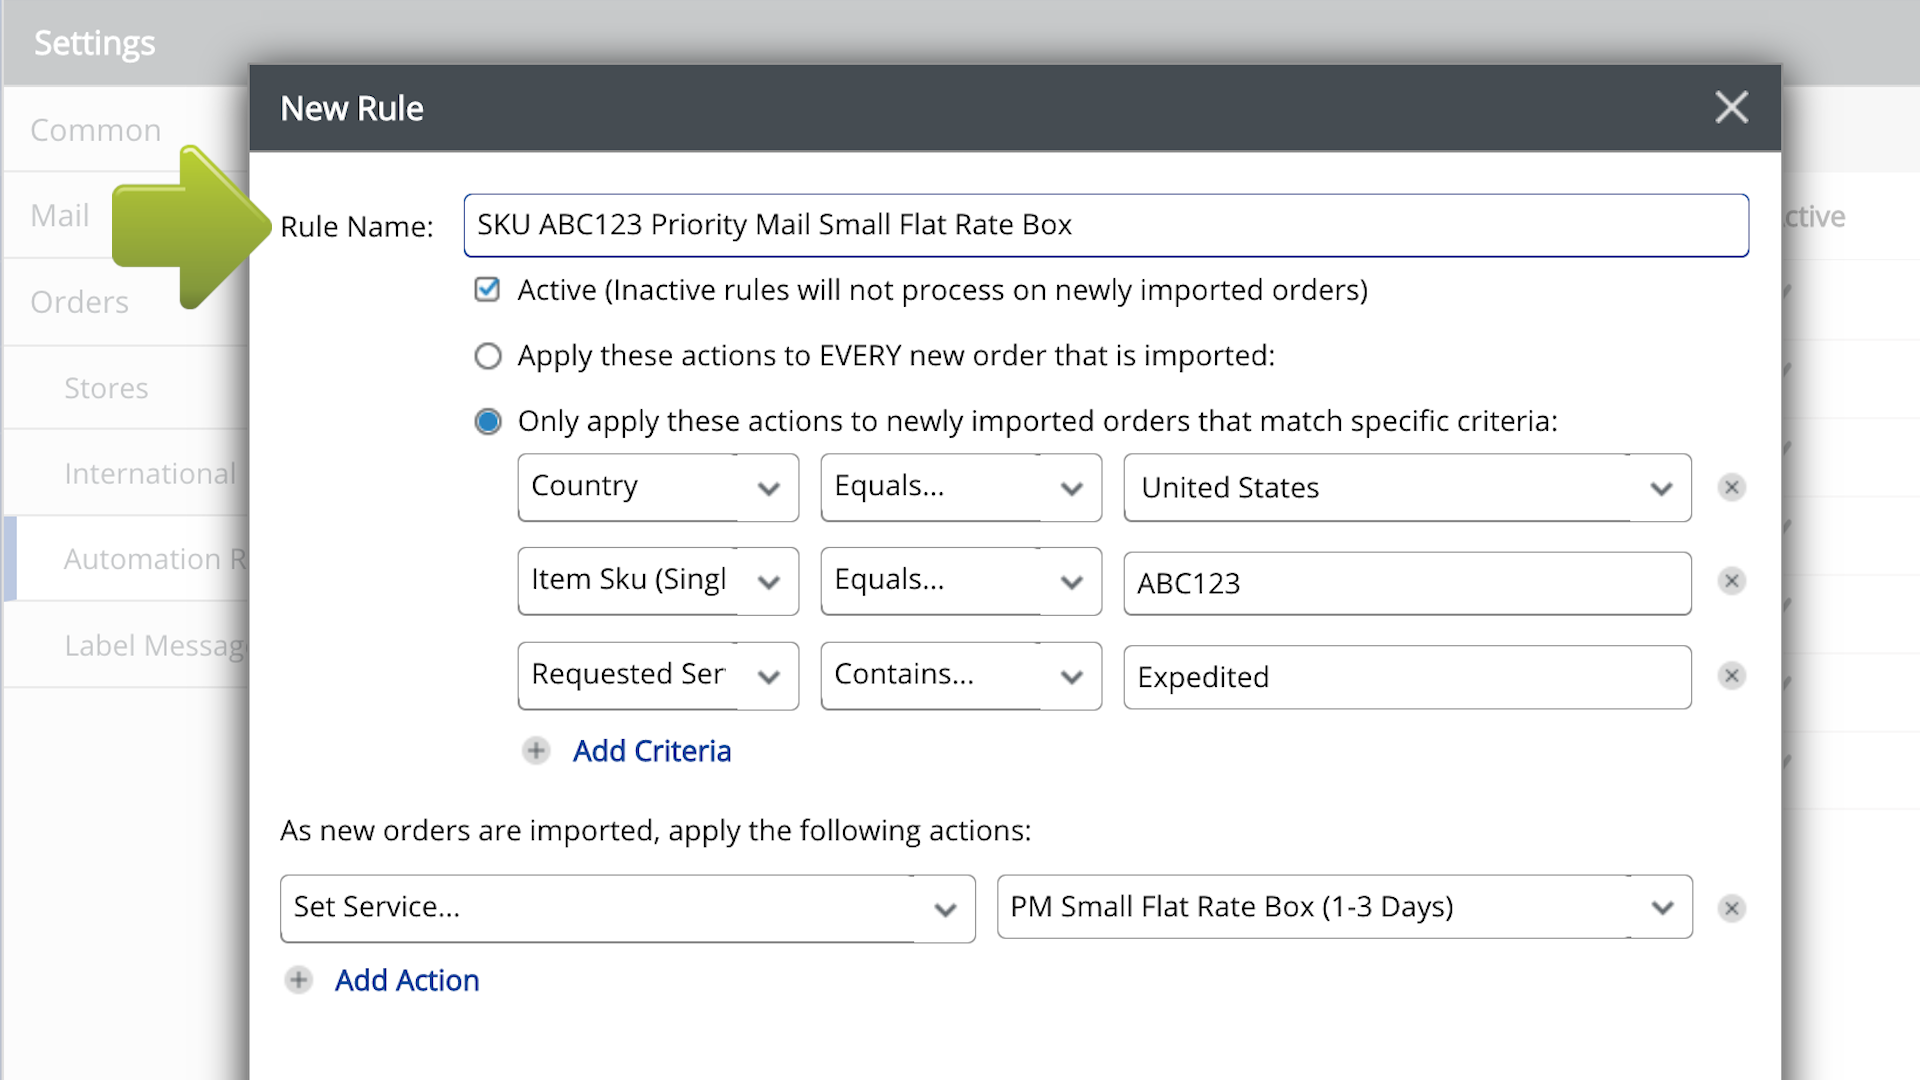Open the Equals operator dropdown for Country
1920x1080 pixels.
click(961, 487)
